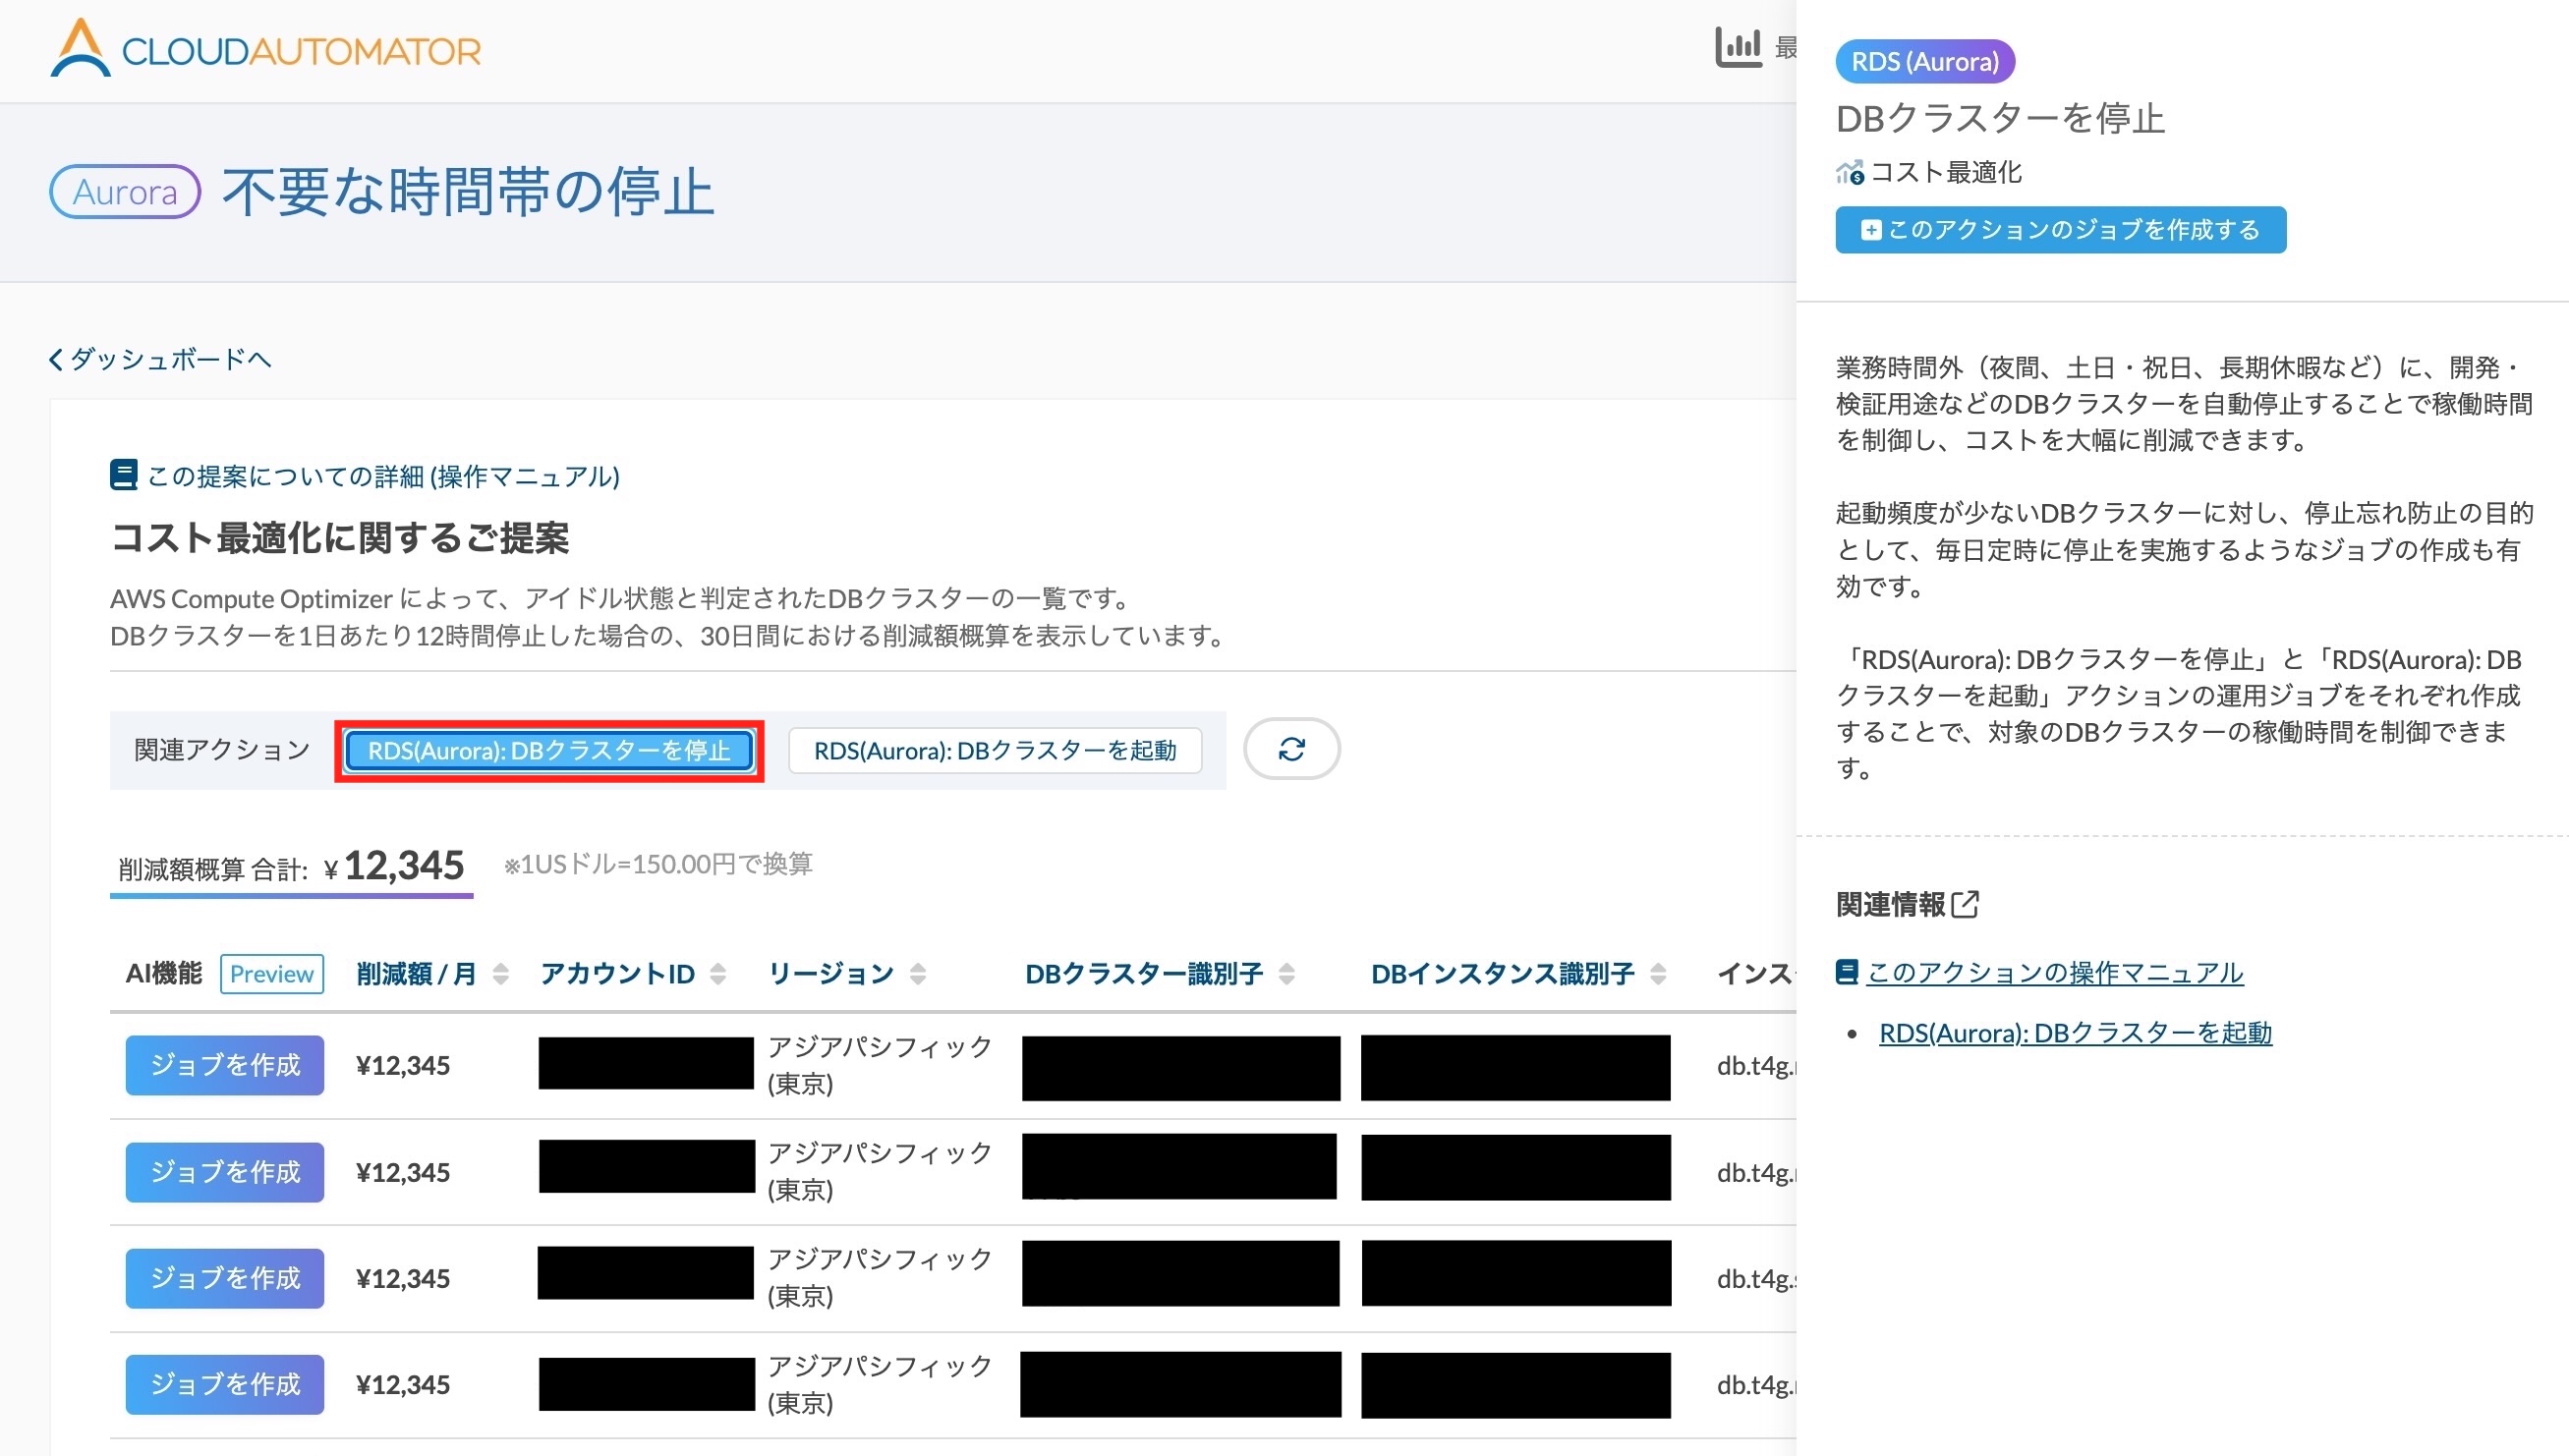
Task: Open このアクションの操作マニュアル link
Action: point(2054,972)
